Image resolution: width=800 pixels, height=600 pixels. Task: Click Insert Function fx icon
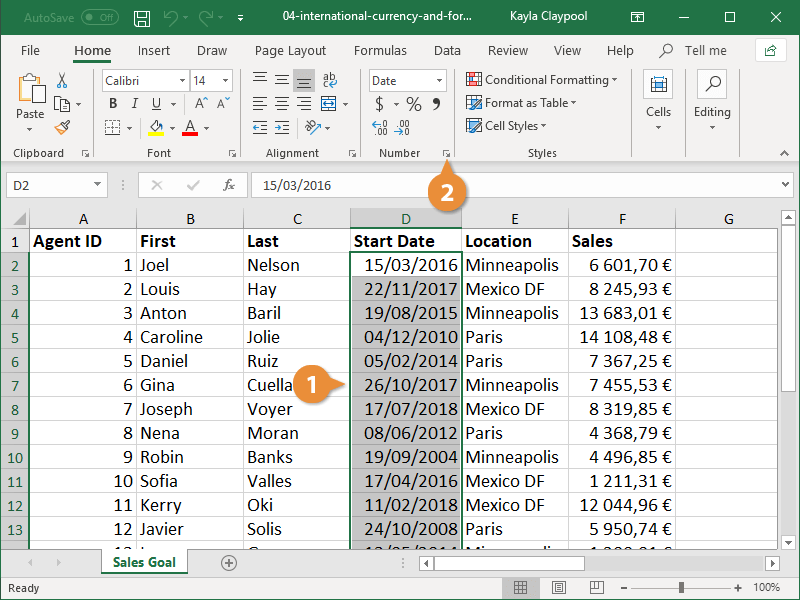(x=229, y=185)
